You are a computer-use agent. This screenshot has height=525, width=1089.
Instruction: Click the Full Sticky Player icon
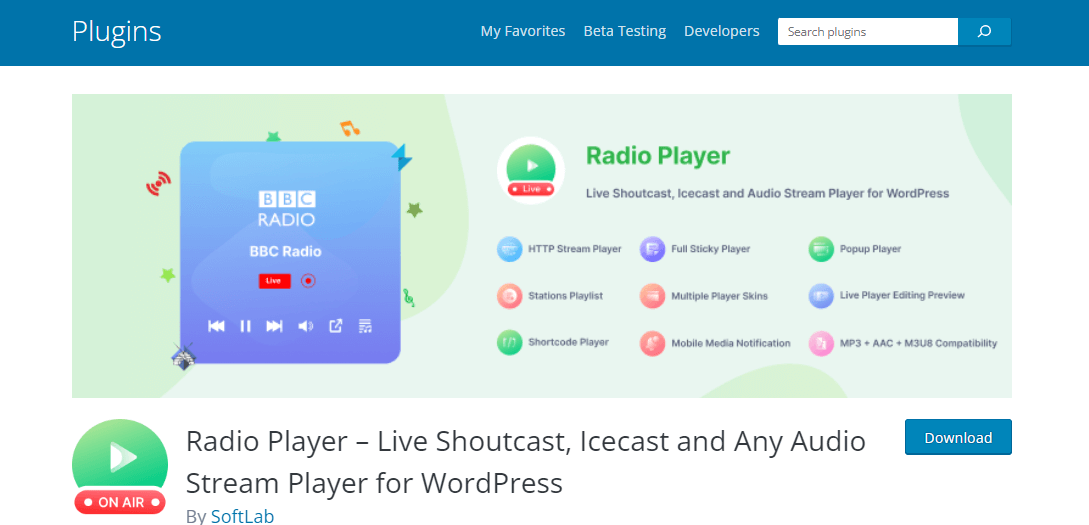(x=652, y=249)
